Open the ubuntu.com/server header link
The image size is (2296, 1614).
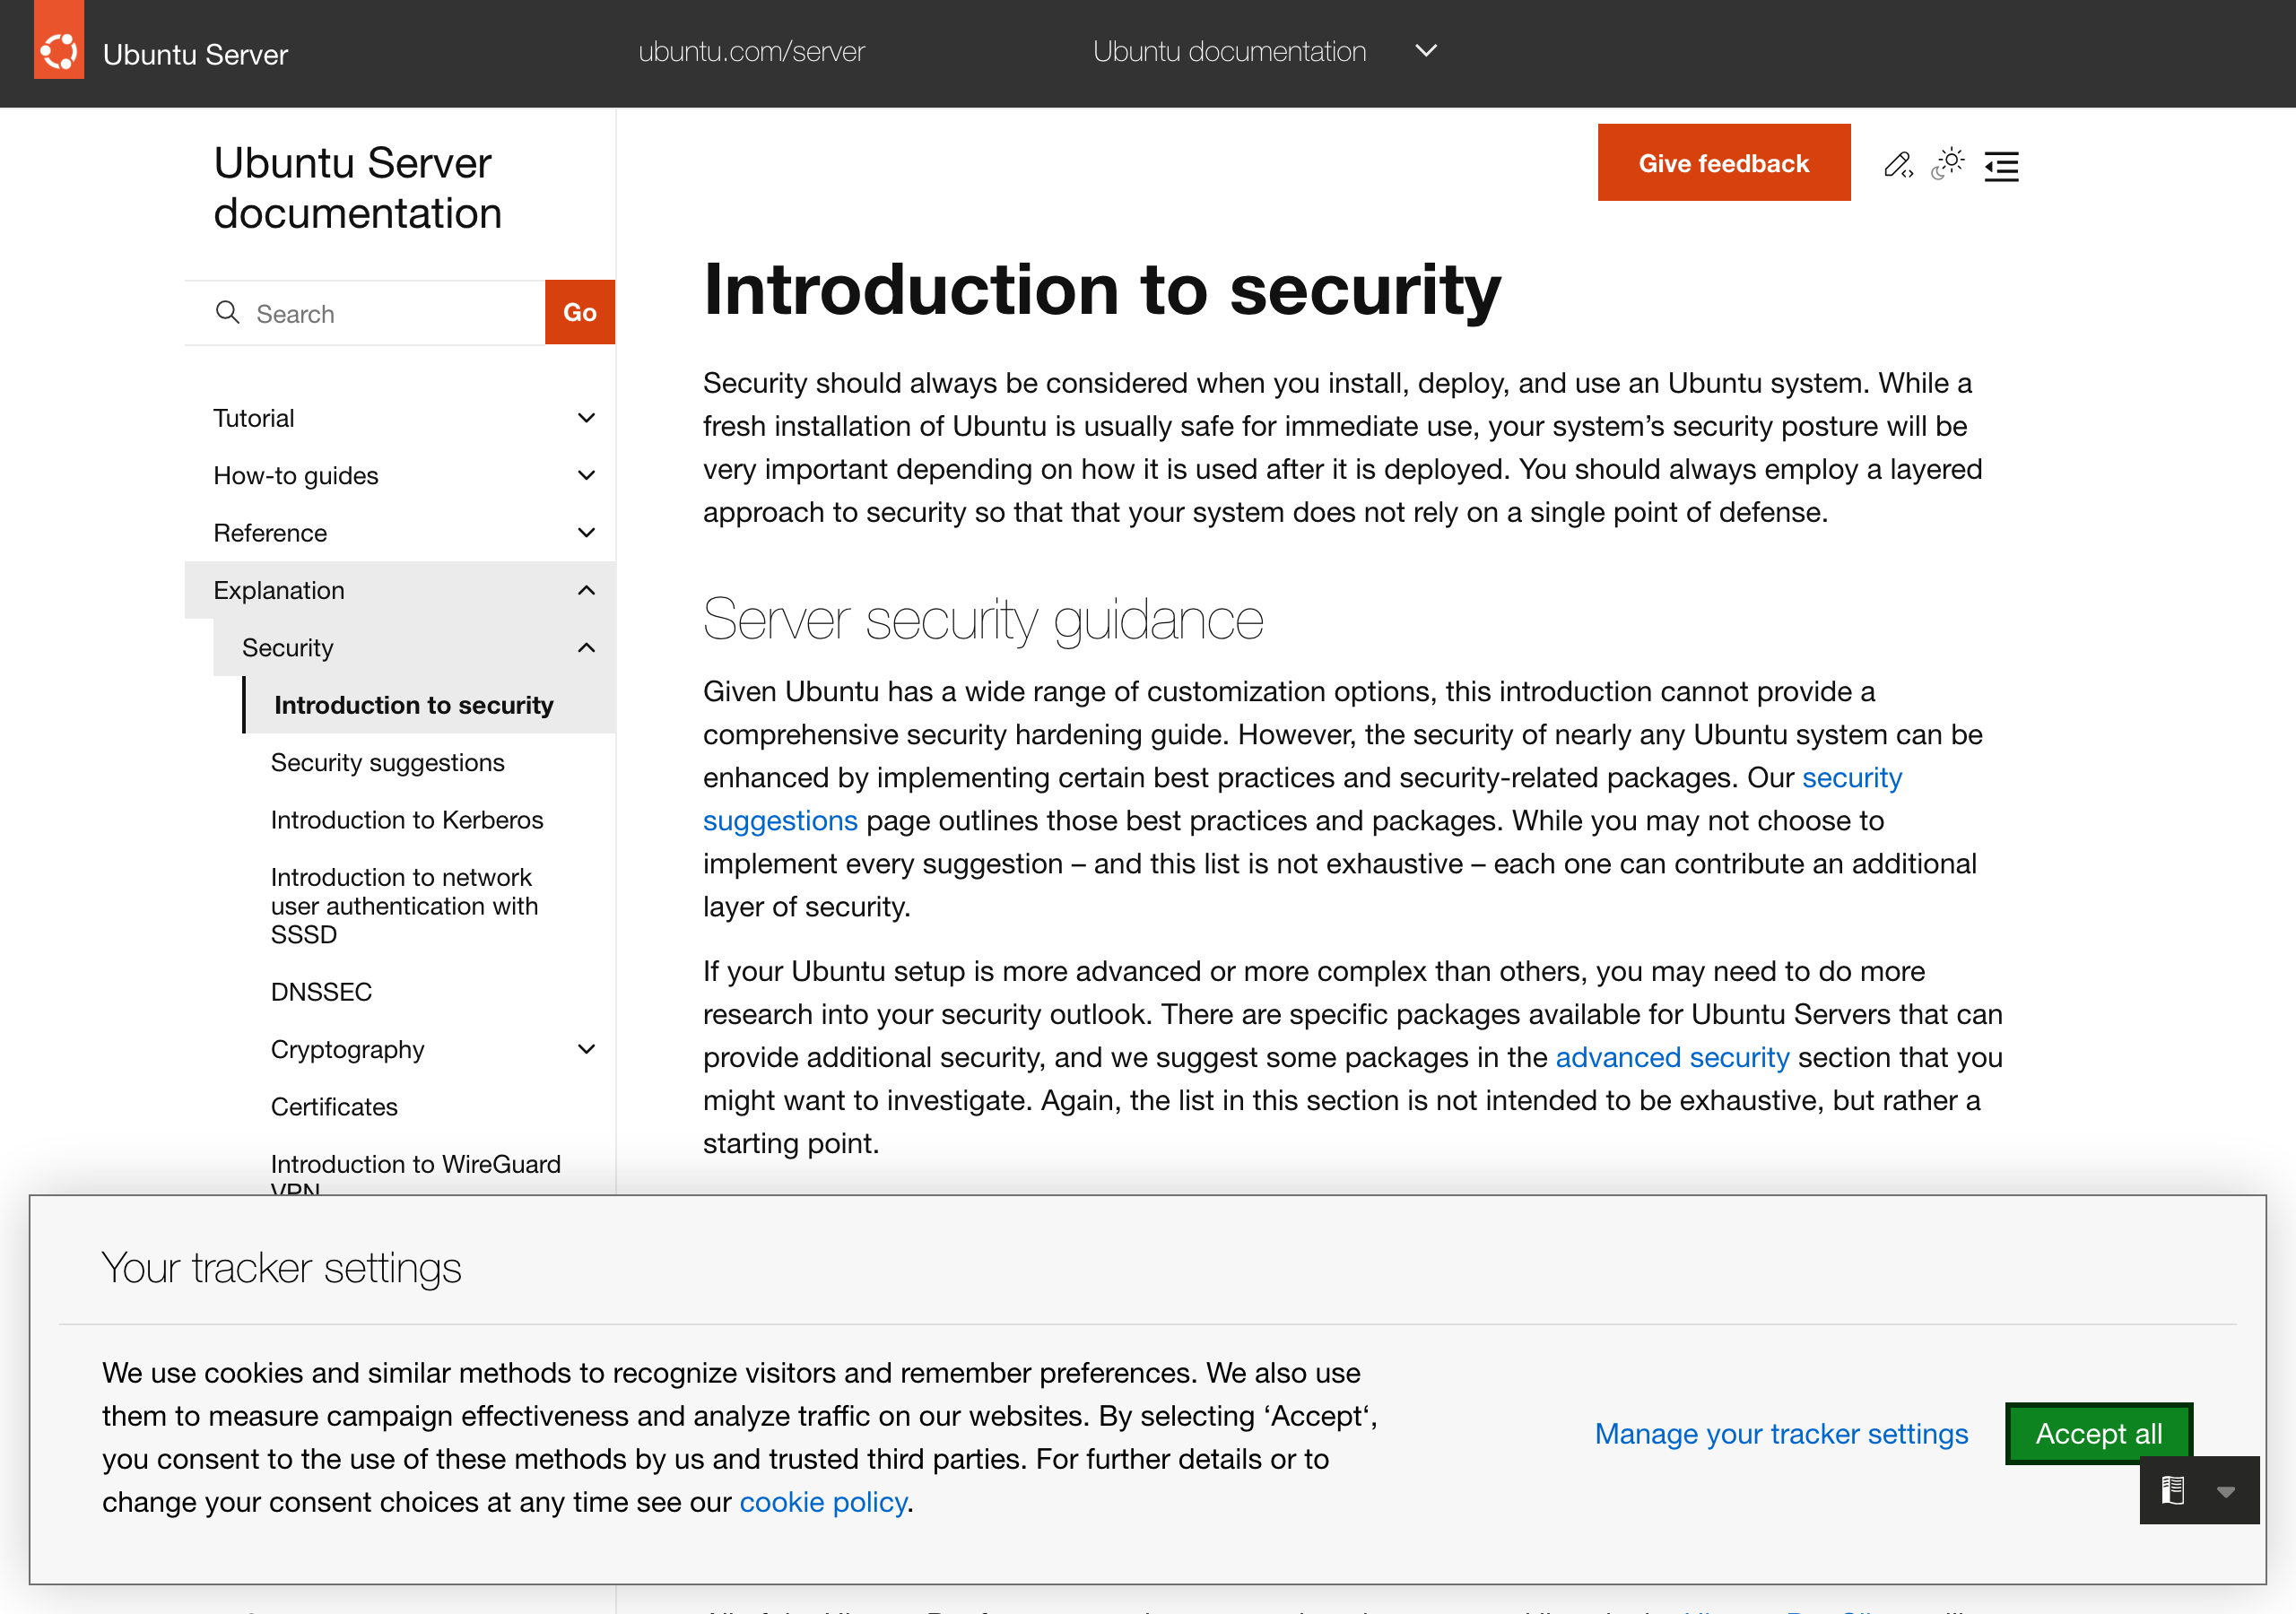coord(751,51)
